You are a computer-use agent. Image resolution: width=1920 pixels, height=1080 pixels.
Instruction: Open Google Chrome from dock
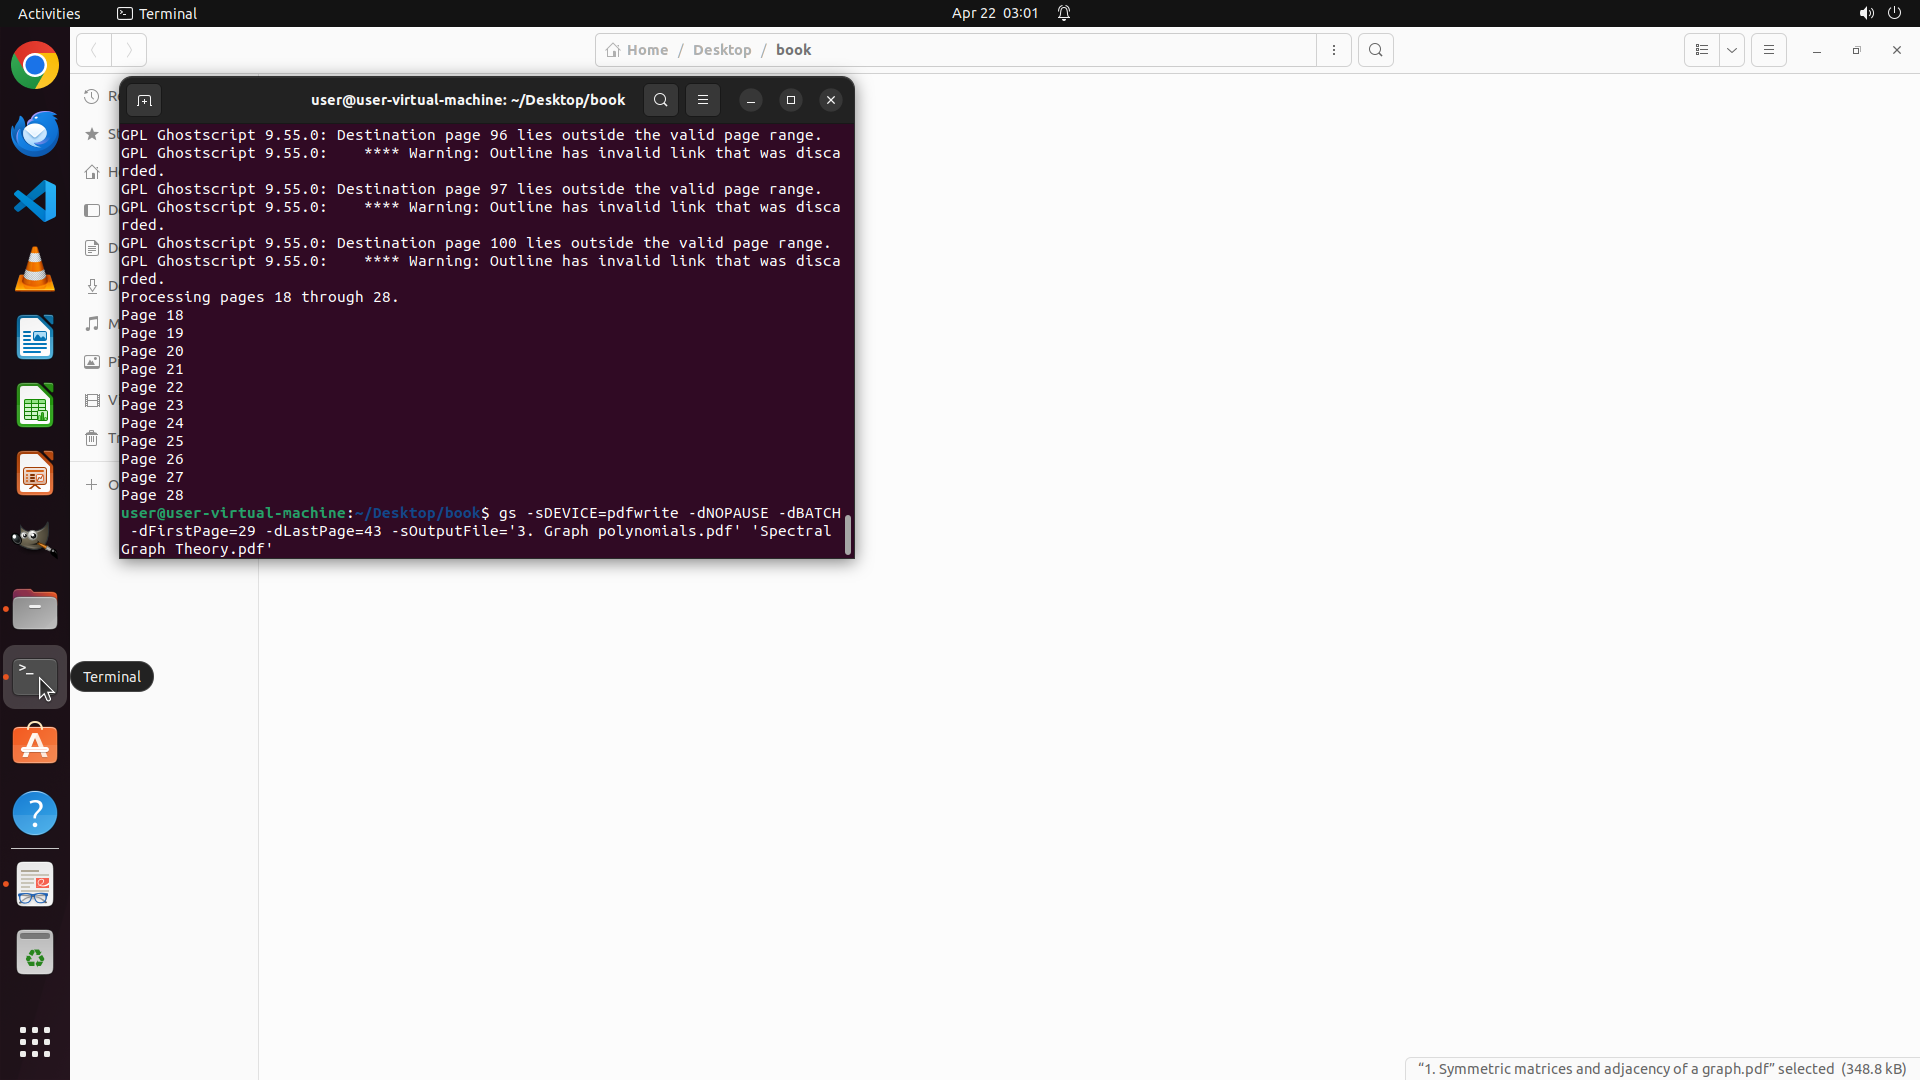pos(35,66)
